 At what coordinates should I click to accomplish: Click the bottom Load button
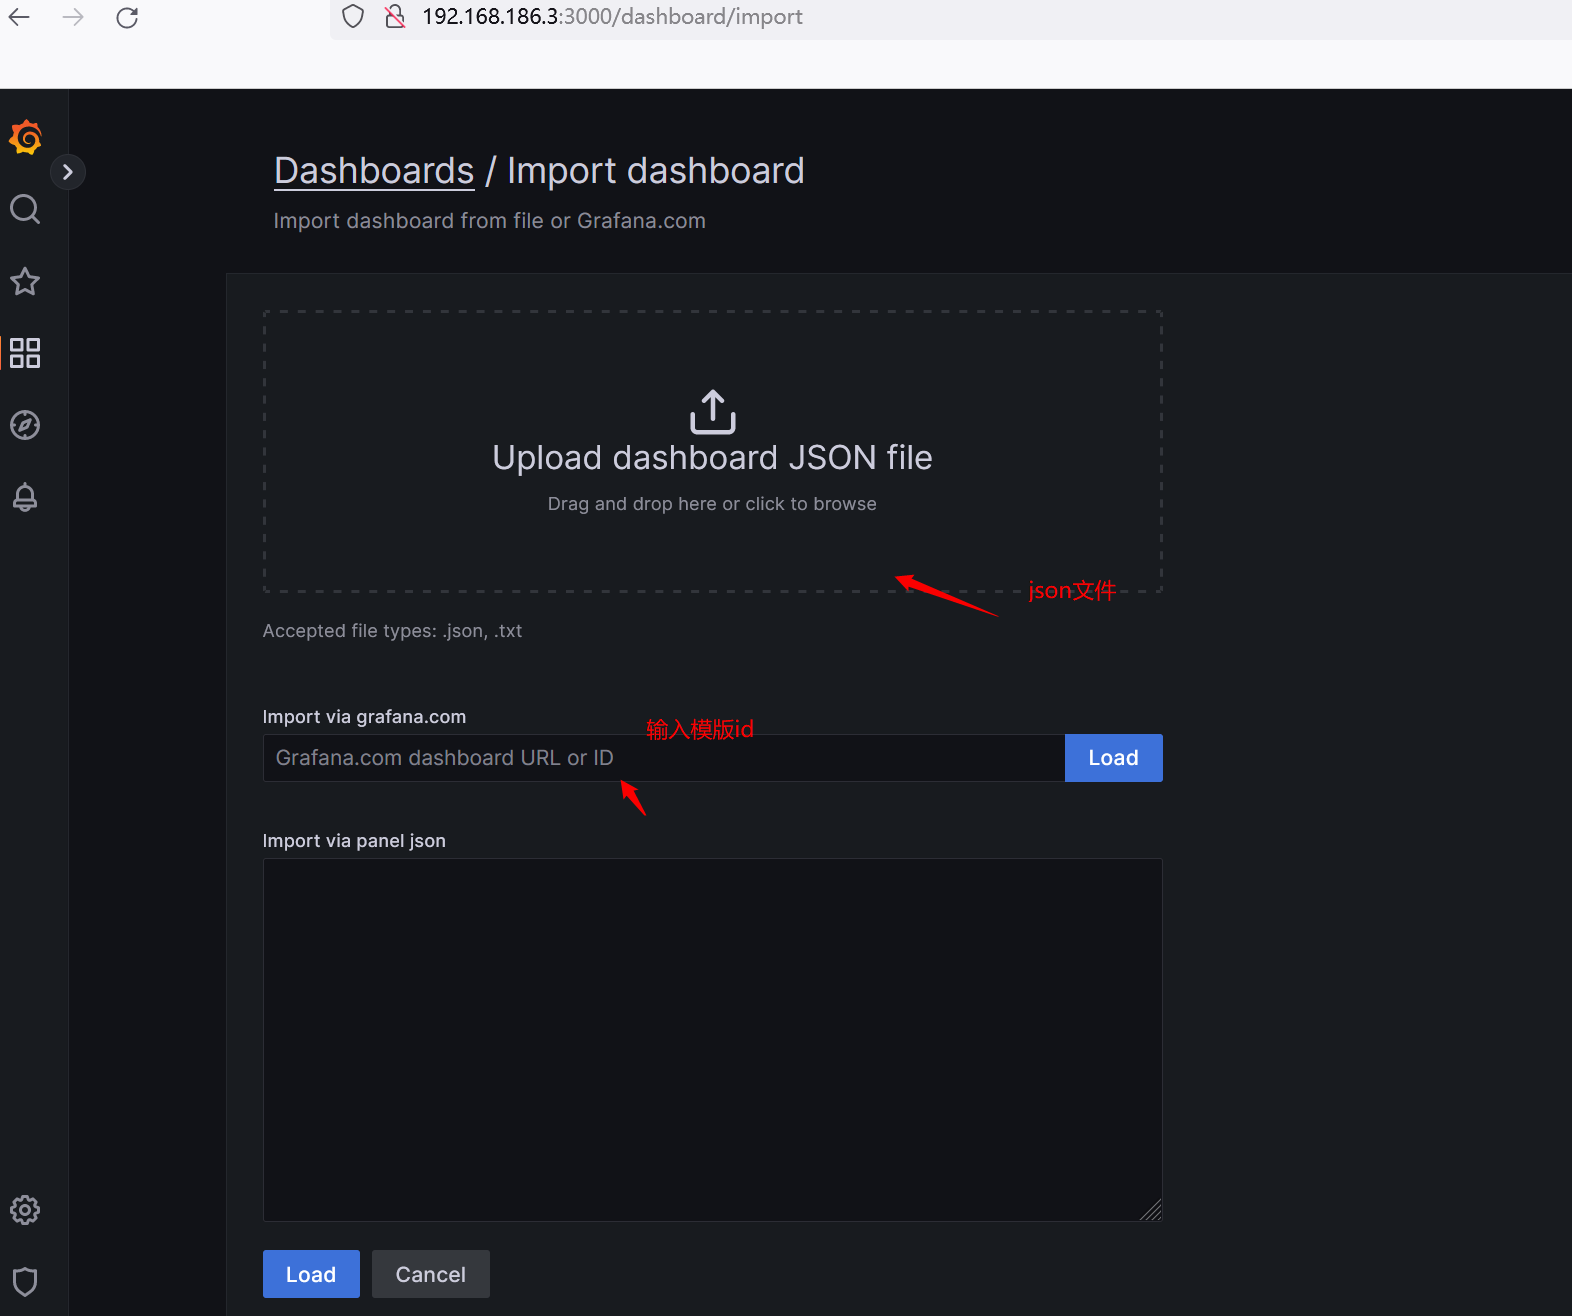click(x=311, y=1274)
